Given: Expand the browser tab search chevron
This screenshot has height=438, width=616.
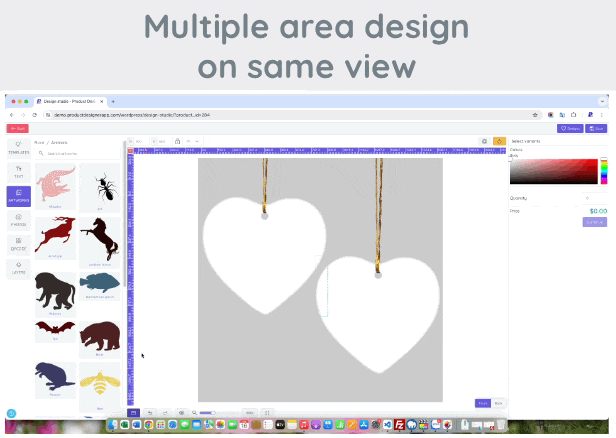Looking at the screenshot, I should 602,101.
